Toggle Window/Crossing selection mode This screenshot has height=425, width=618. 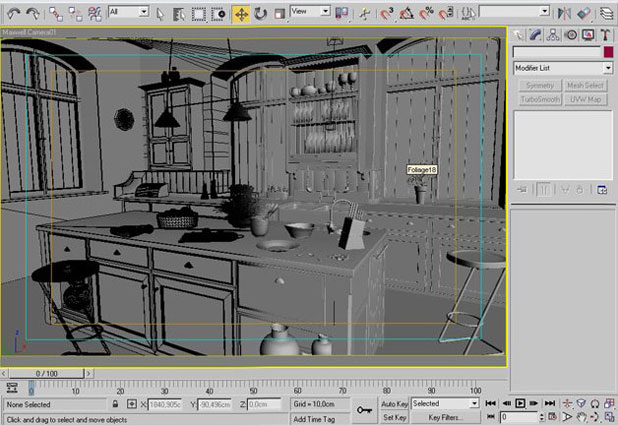(x=218, y=15)
